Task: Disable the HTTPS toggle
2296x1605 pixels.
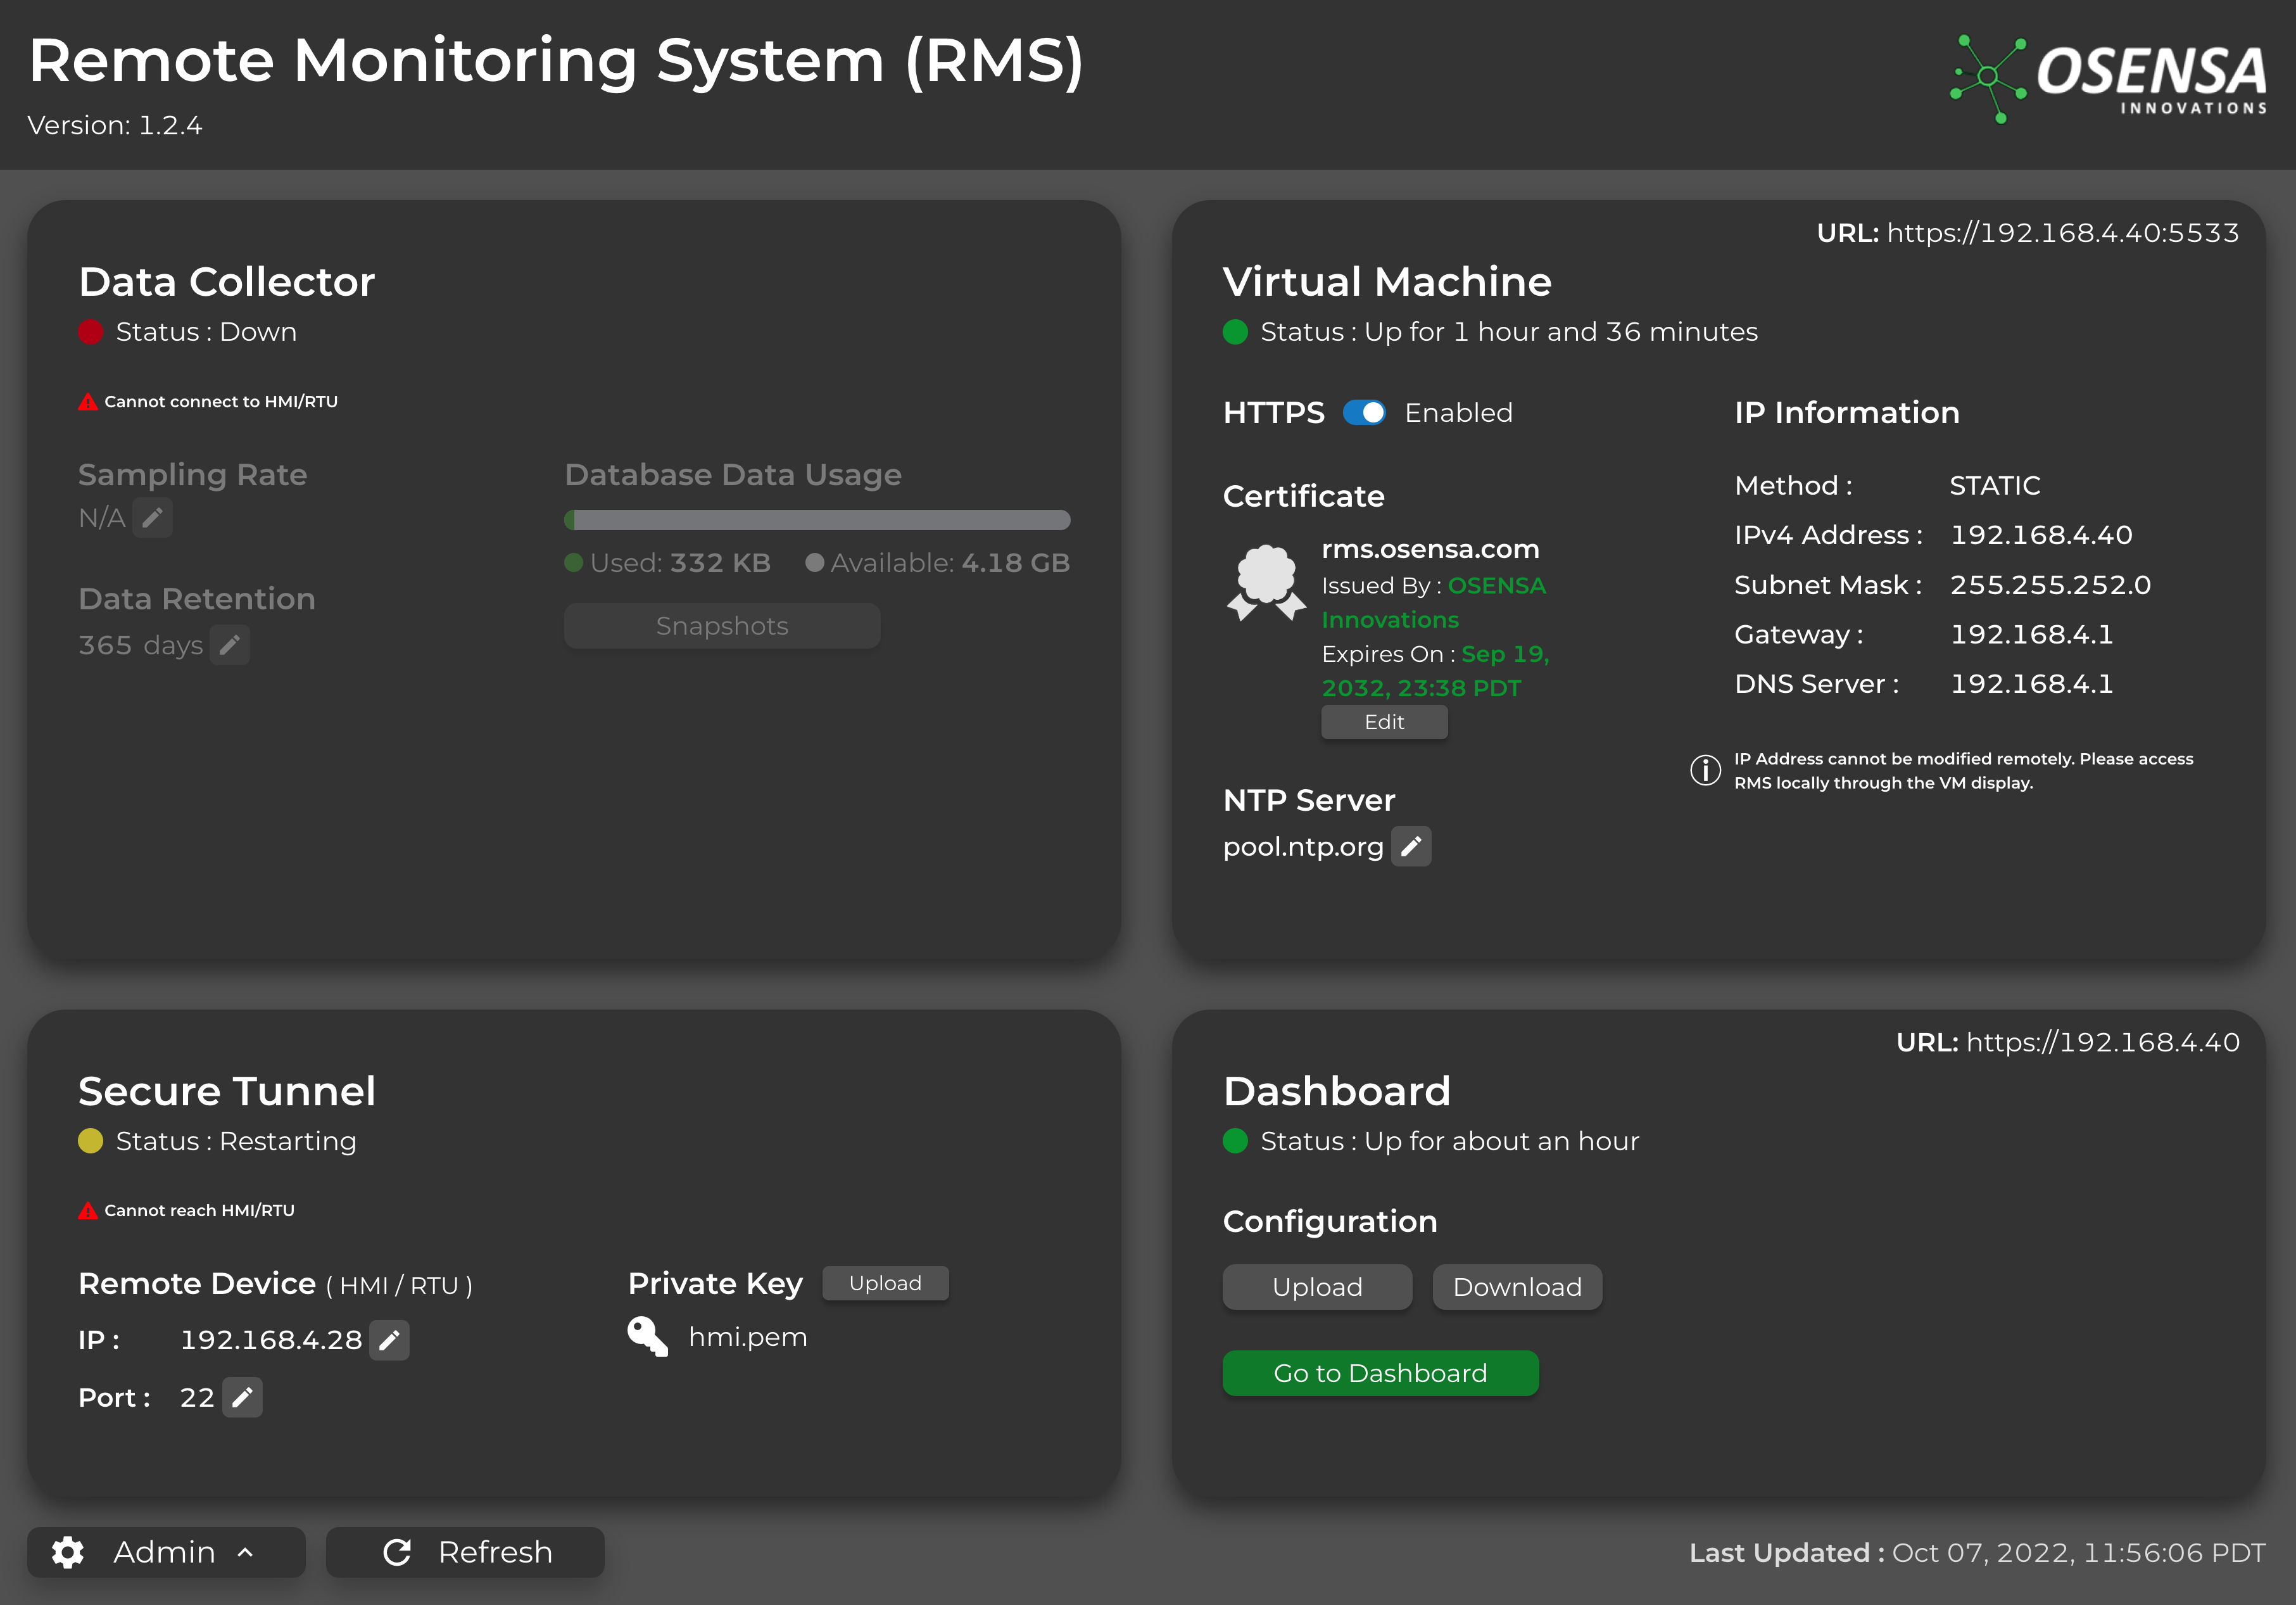Action: [1364, 412]
